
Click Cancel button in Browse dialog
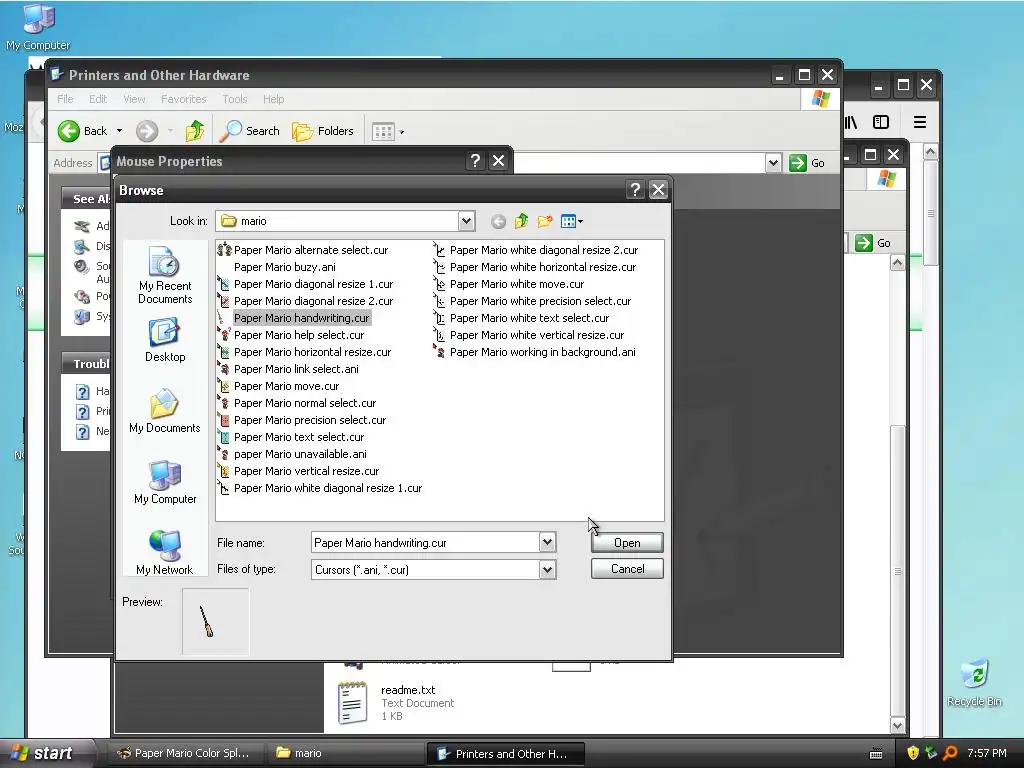coord(627,569)
